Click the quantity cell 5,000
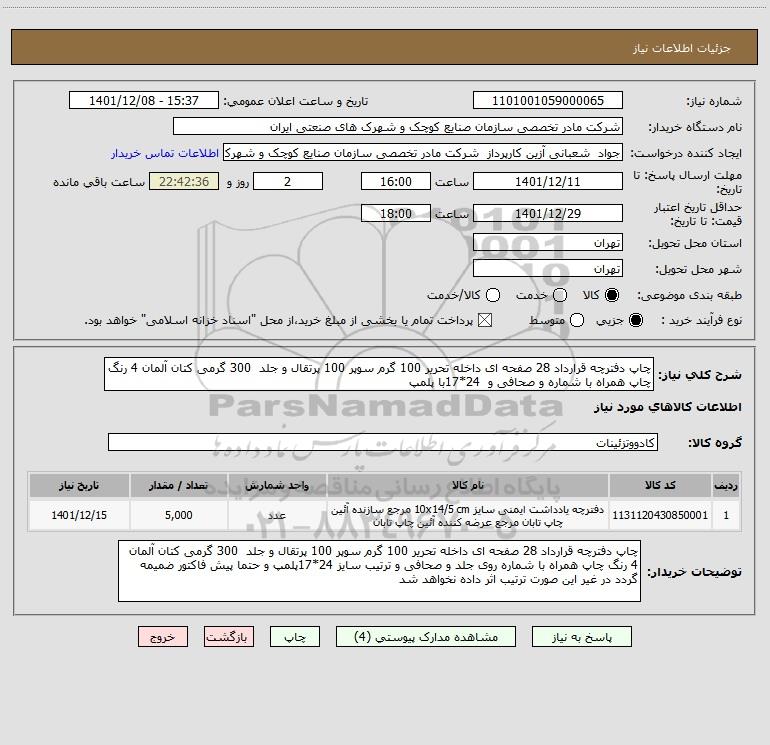770x745 pixels. tap(179, 515)
